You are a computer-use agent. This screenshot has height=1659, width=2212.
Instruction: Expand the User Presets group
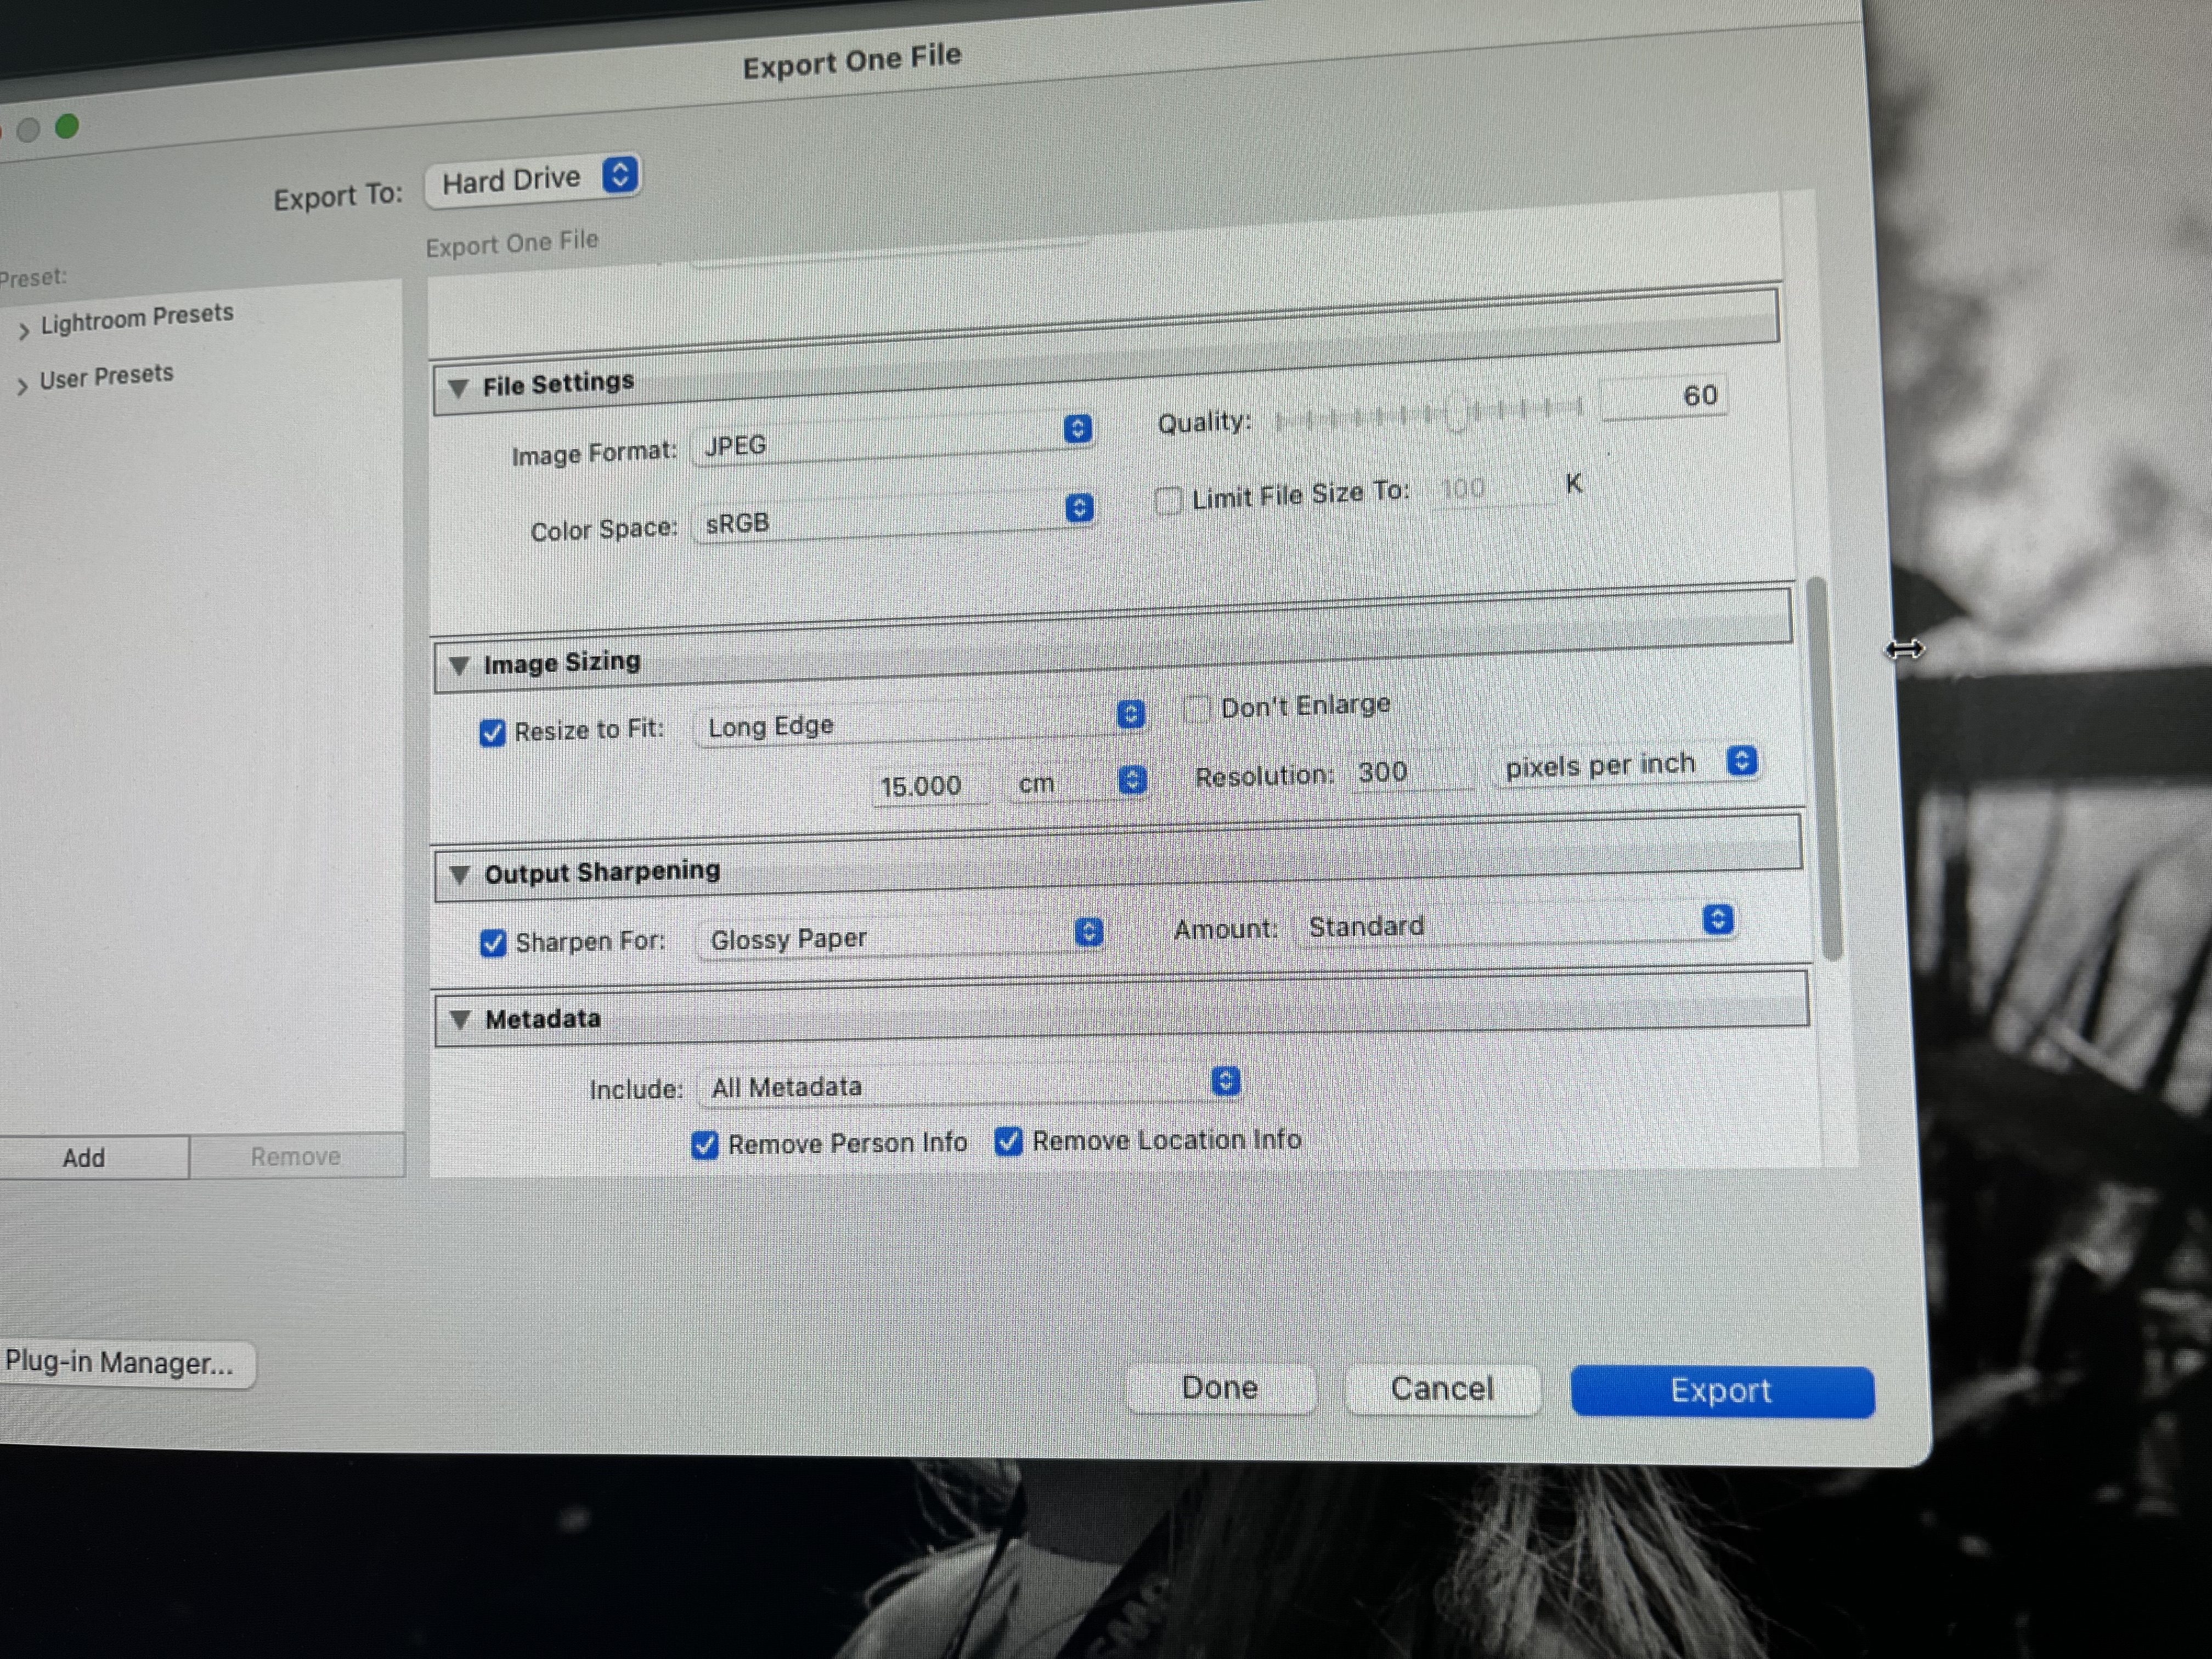point(22,386)
